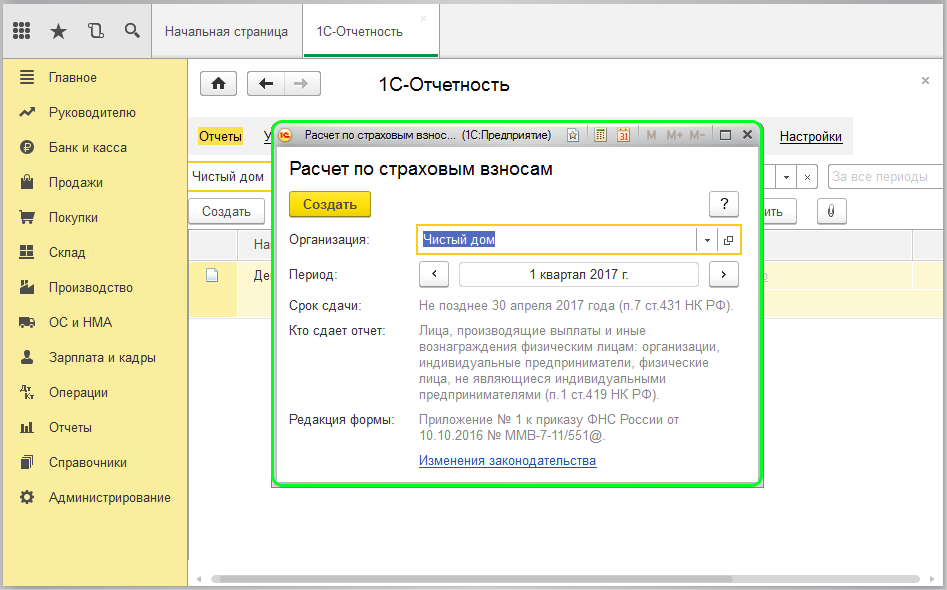The width and height of the screenshot is (947, 590).
Task: Click the Организация field Чистый дом
Action: [556, 240]
